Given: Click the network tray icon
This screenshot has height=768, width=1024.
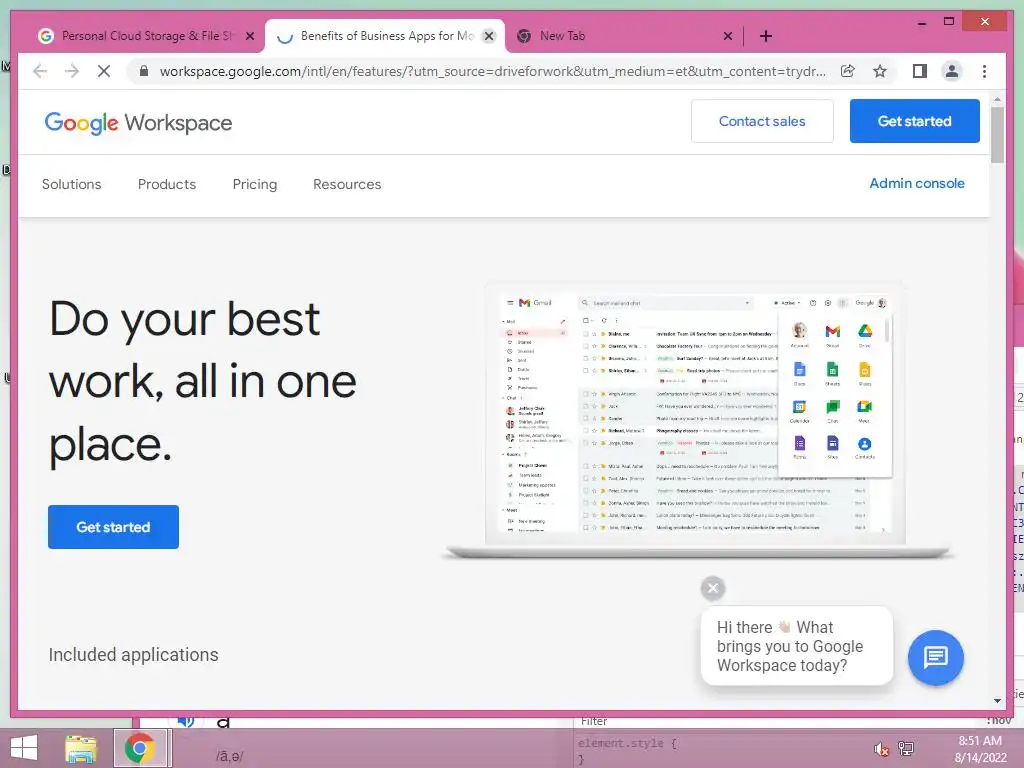Looking at the screenshot, I should (906, 748).
